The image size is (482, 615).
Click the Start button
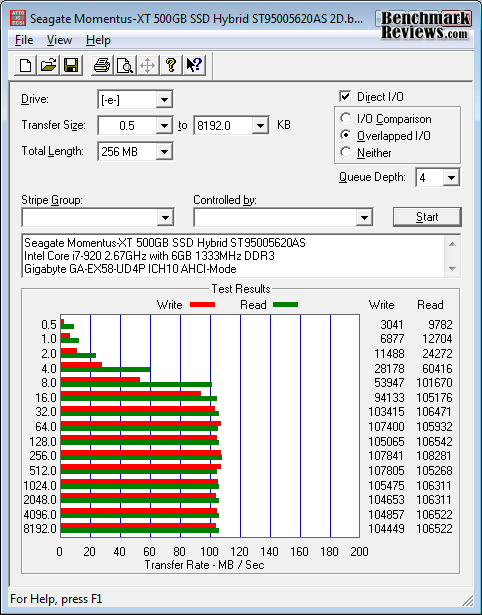(x=427, y=217)
